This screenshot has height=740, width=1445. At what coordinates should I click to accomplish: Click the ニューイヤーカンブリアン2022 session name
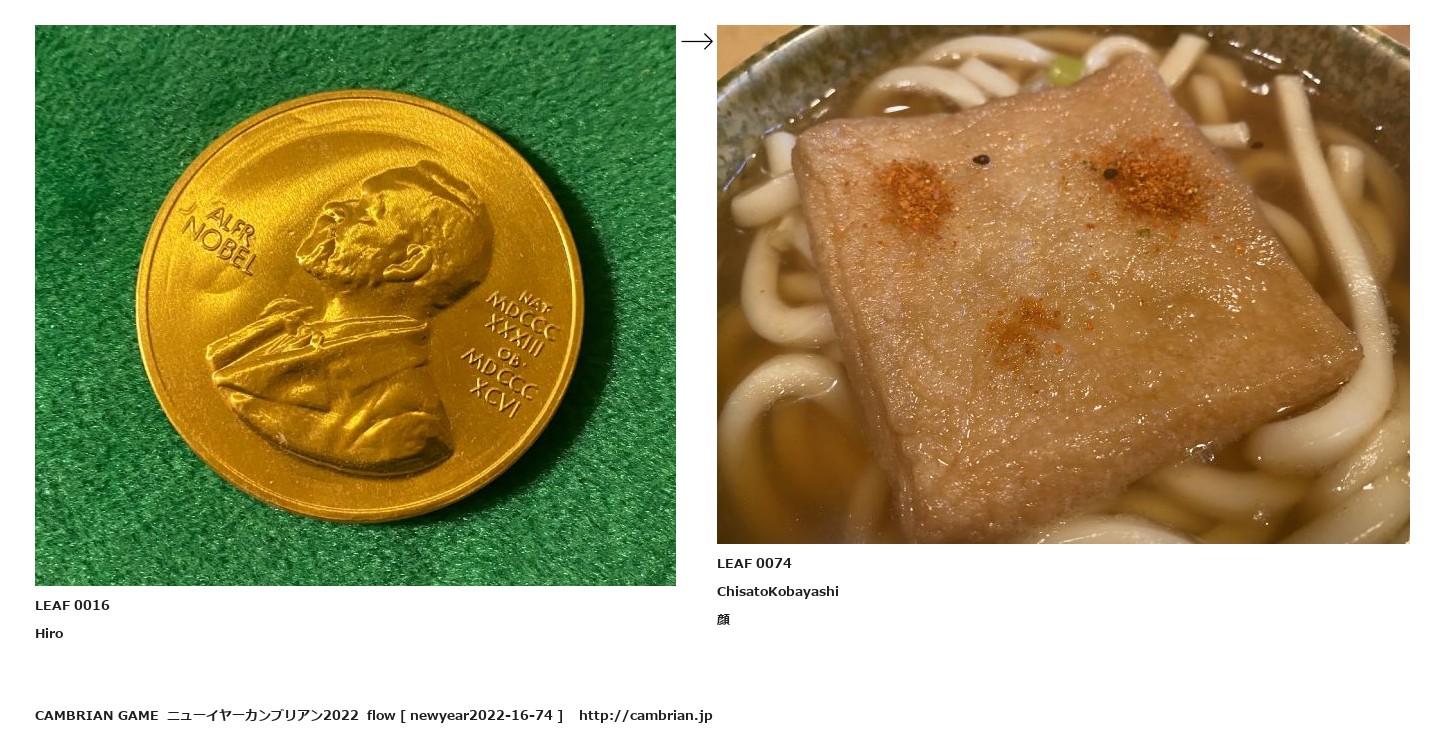click(x=263, y=715)
